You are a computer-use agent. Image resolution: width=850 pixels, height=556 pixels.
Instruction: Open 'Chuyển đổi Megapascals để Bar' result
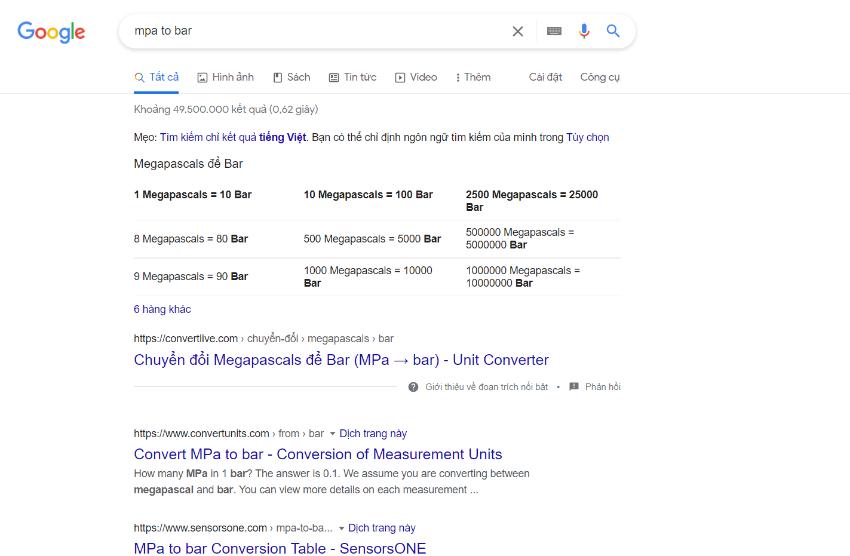click(341, 360)
